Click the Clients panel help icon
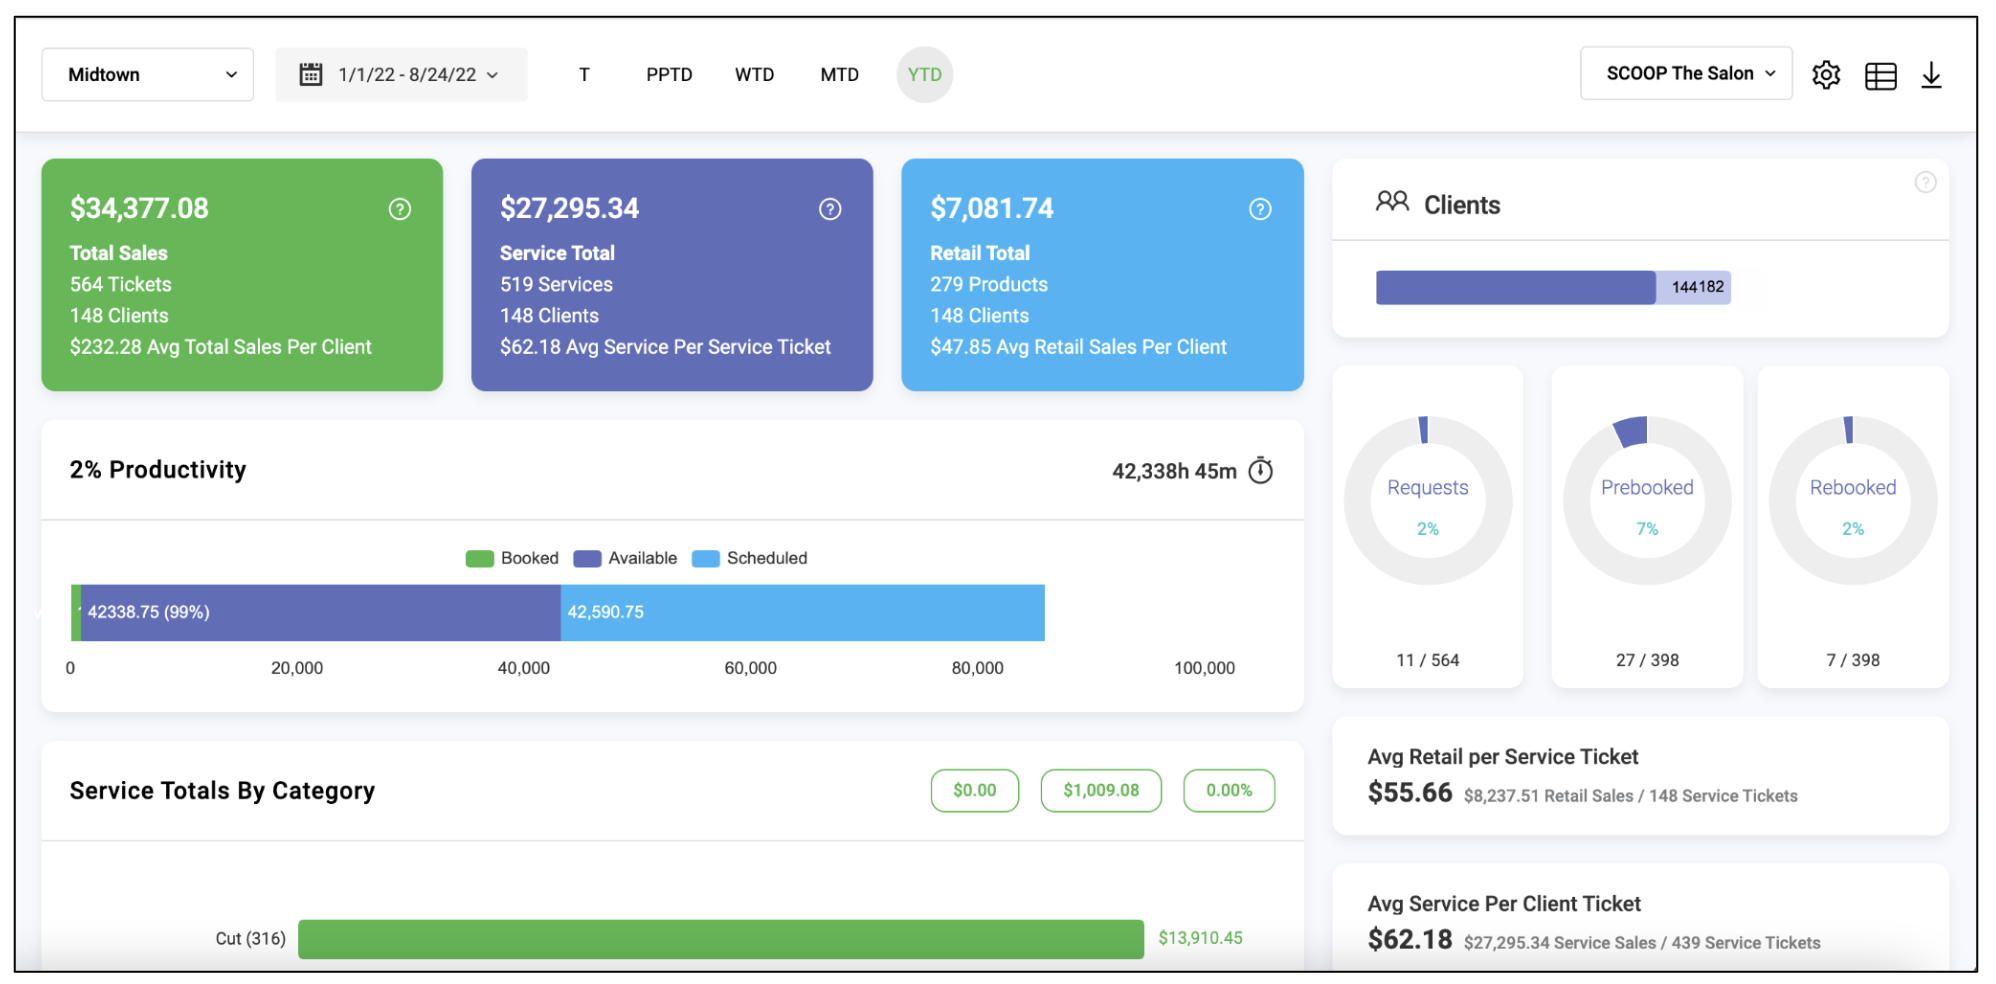Screen dimensions: 1996x984 tap(1925, 182)
